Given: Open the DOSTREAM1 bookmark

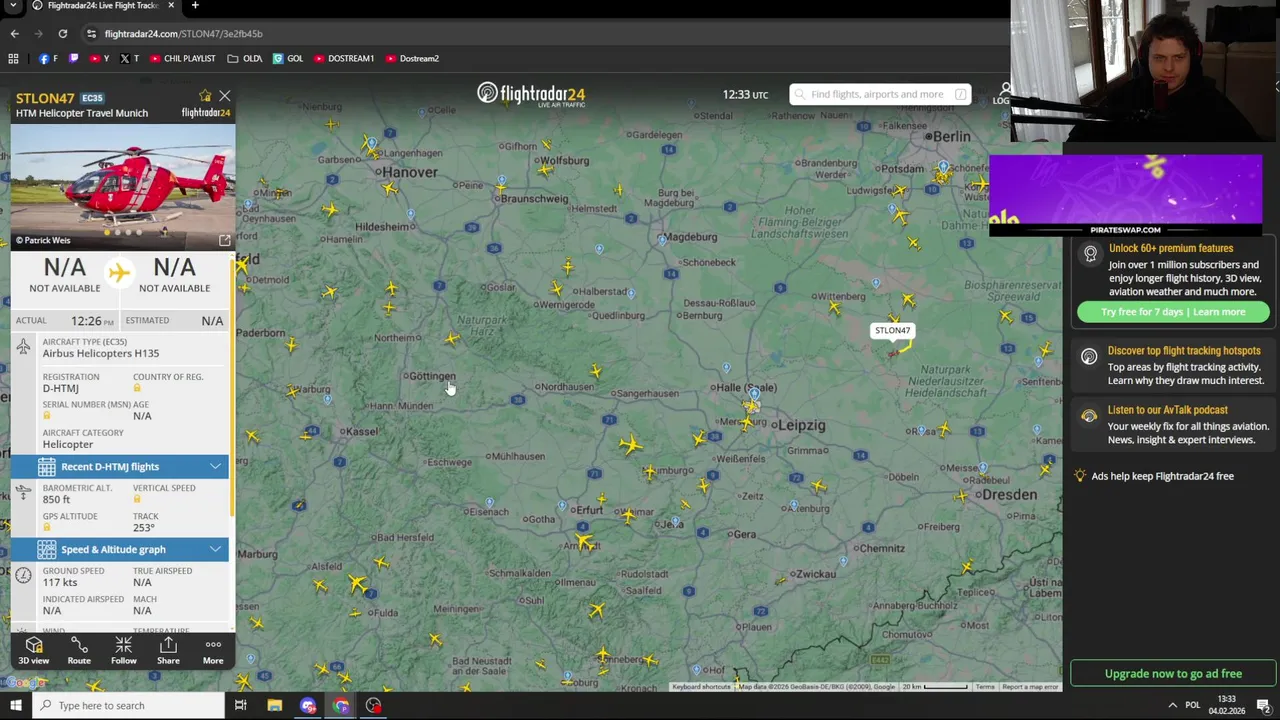Looking at the screenshot, I should tap(344, 59).
